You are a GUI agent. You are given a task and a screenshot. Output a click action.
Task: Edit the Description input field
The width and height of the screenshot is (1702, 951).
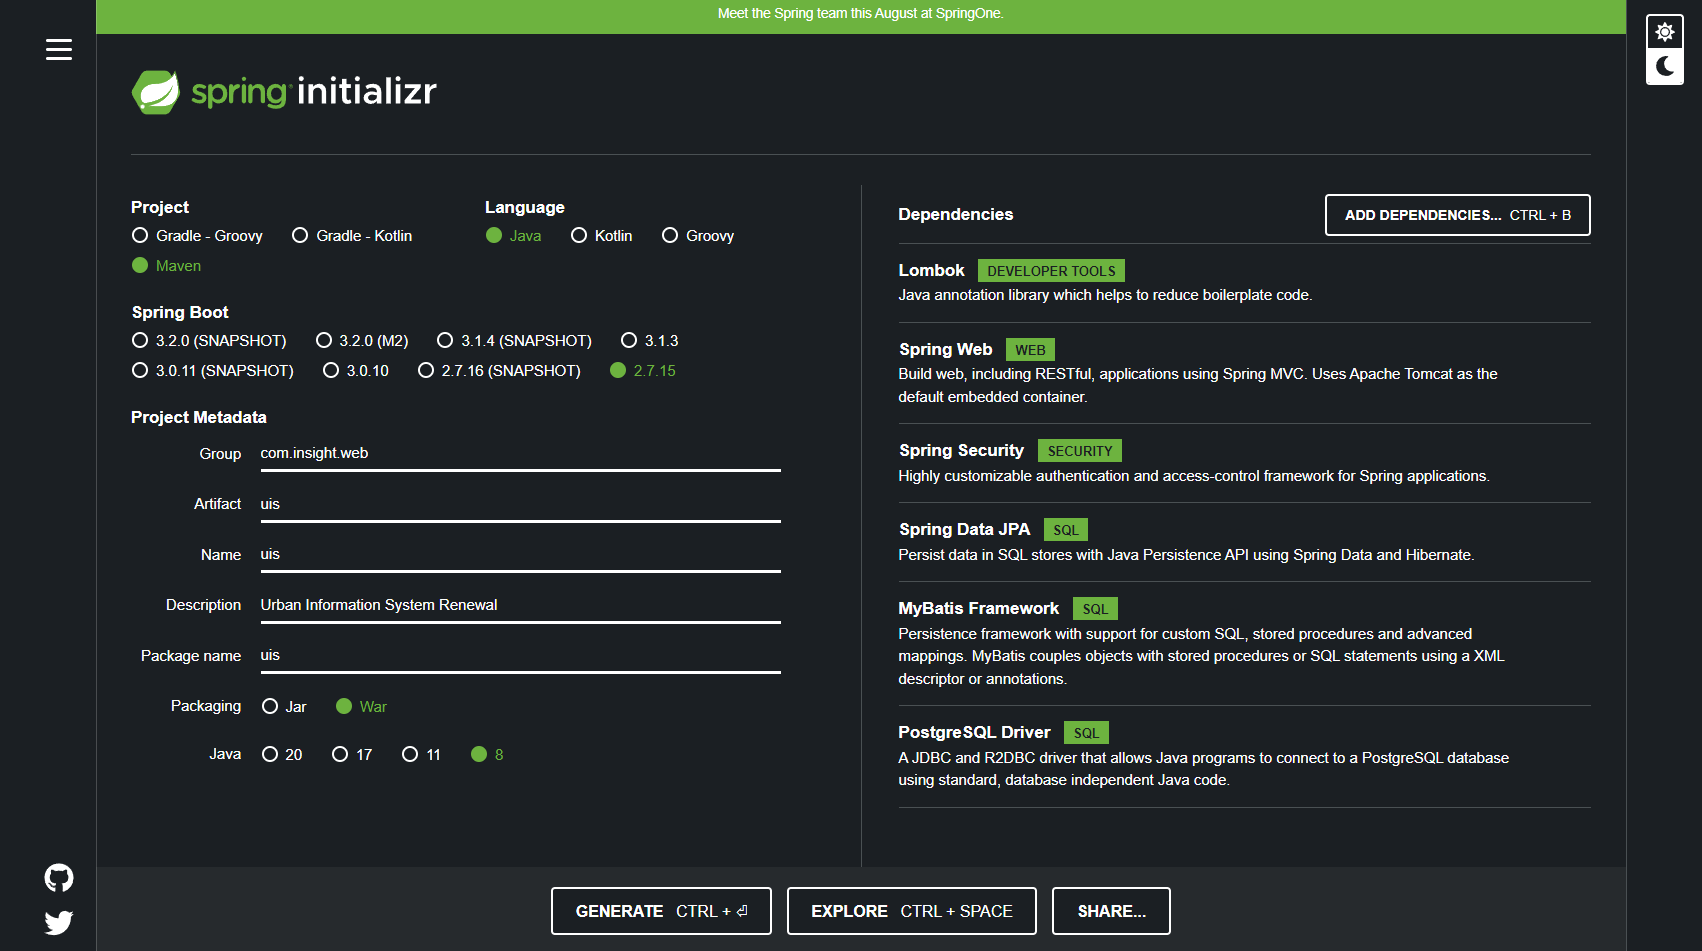[520, 605]
